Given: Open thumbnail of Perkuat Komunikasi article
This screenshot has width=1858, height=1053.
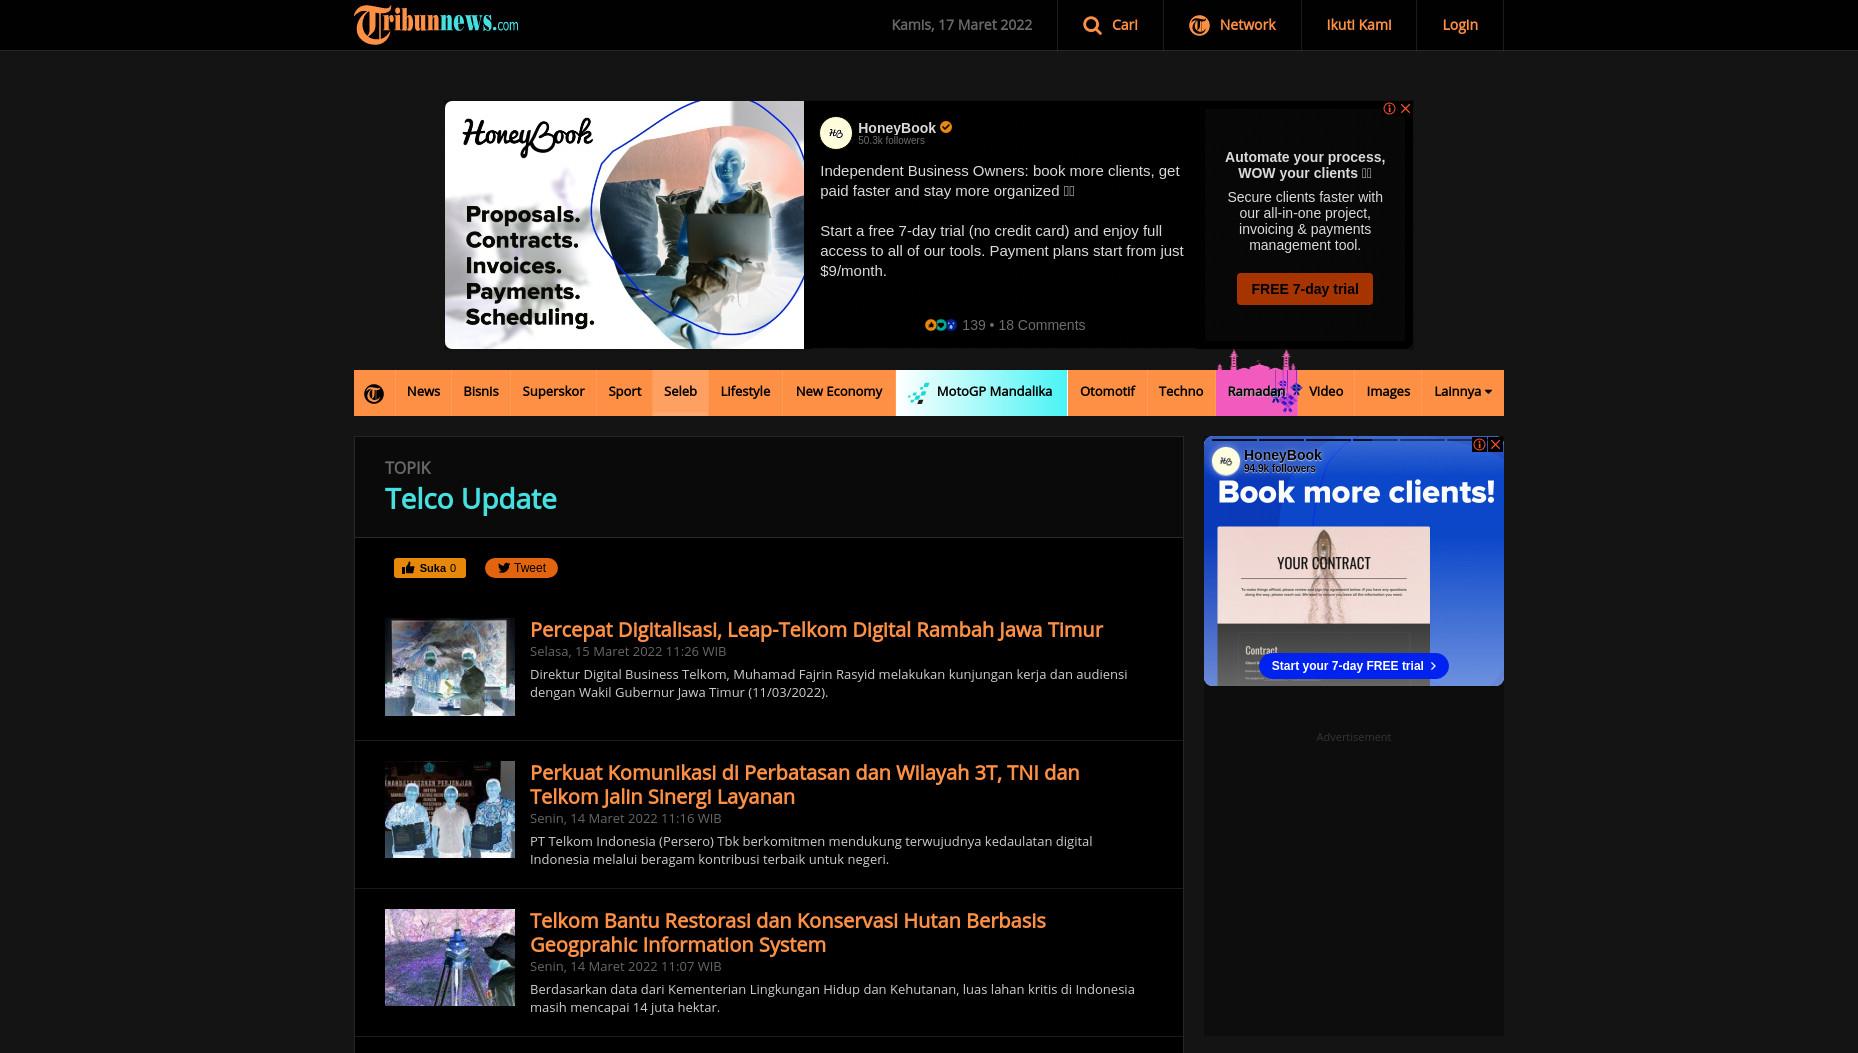Looking at the screenshot, I should (450, 809).
